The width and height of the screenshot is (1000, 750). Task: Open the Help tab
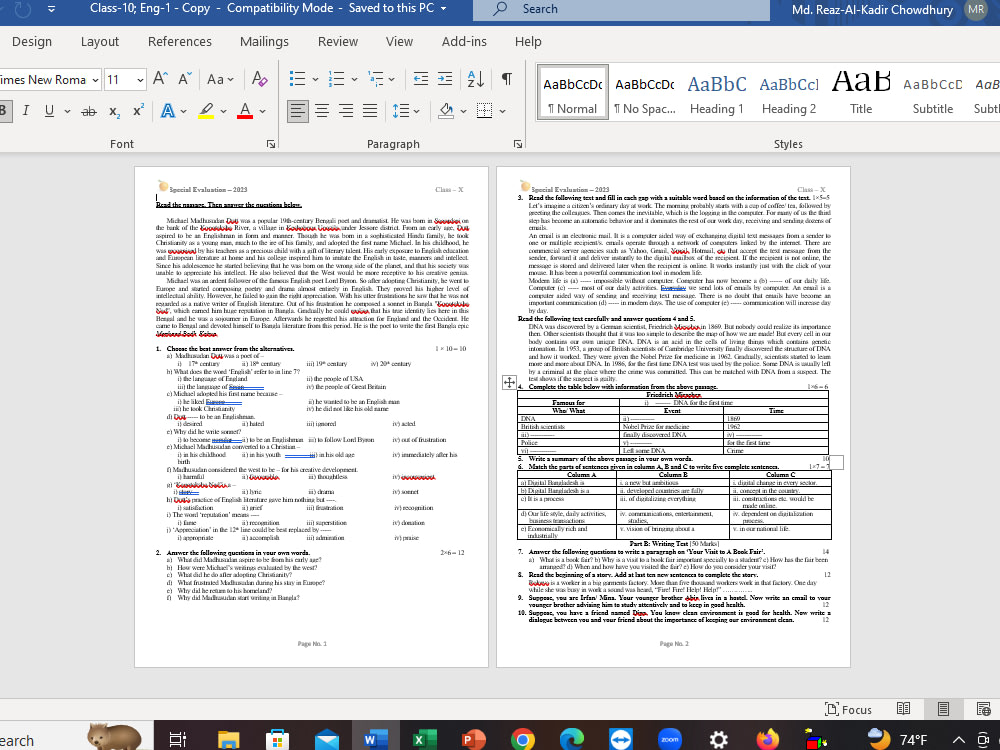528,41
